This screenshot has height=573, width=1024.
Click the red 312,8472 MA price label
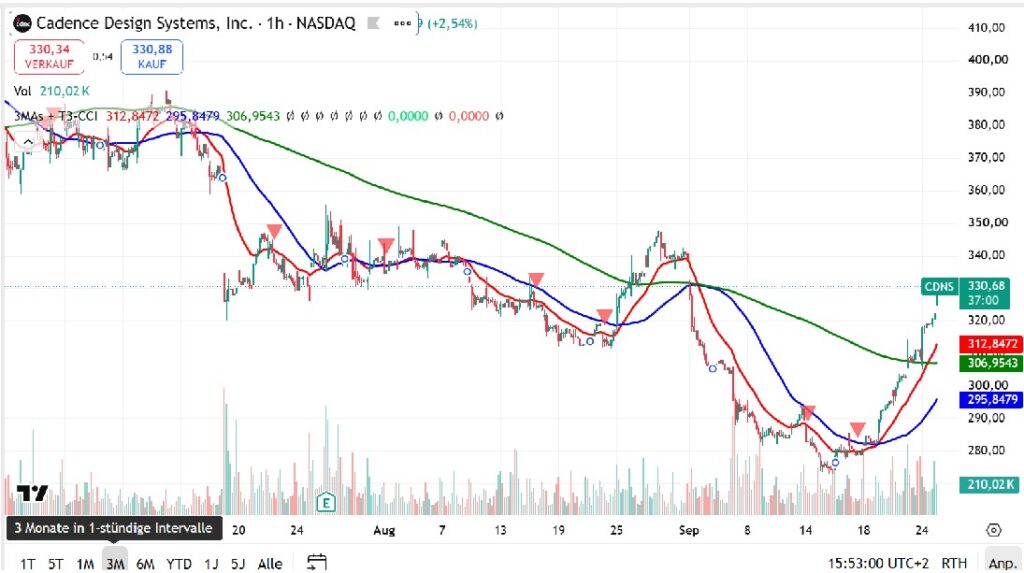(992, 344)
